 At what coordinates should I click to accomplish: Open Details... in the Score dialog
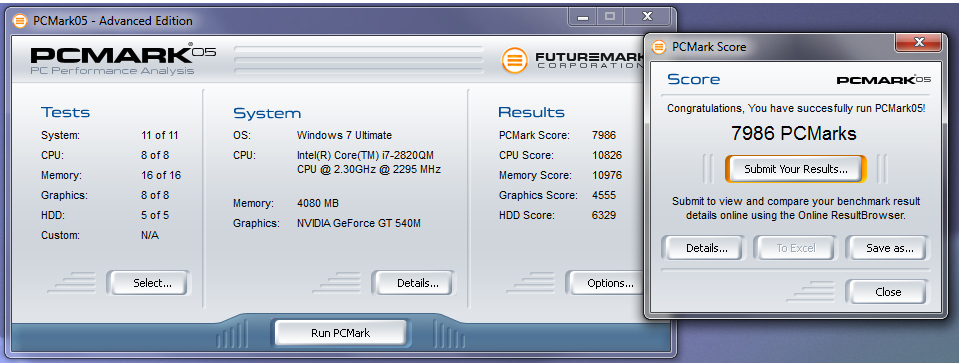702,248
